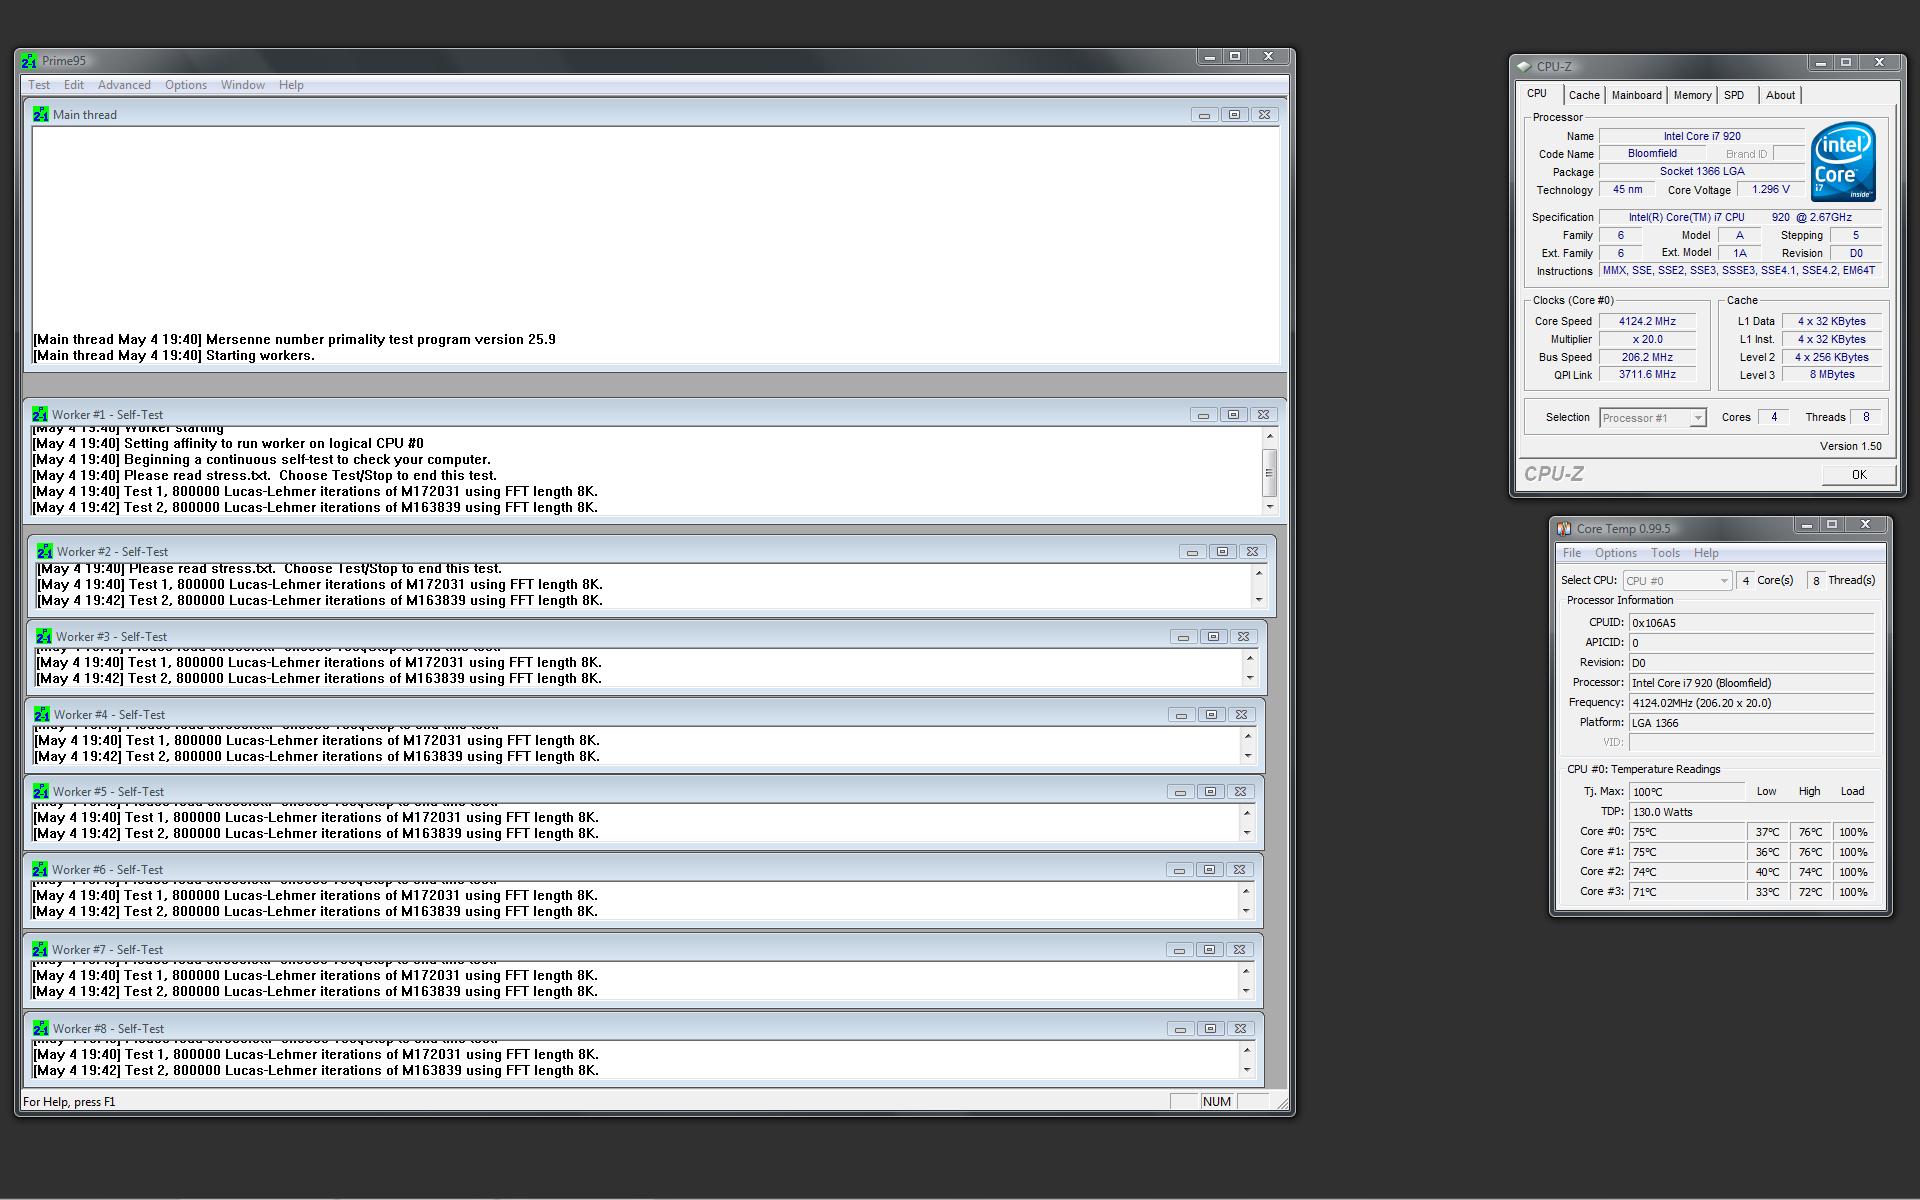
Task: Click the Worker #1 scrollbar thumb
Action: [1269, 472]
